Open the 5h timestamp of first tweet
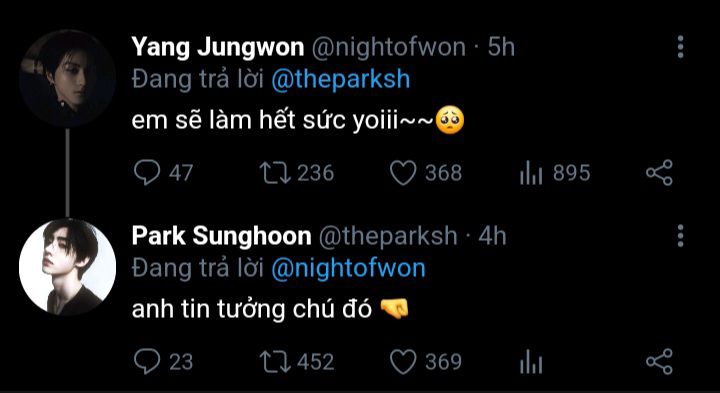This screenshot has width=720, height=393. coord(501,47)
